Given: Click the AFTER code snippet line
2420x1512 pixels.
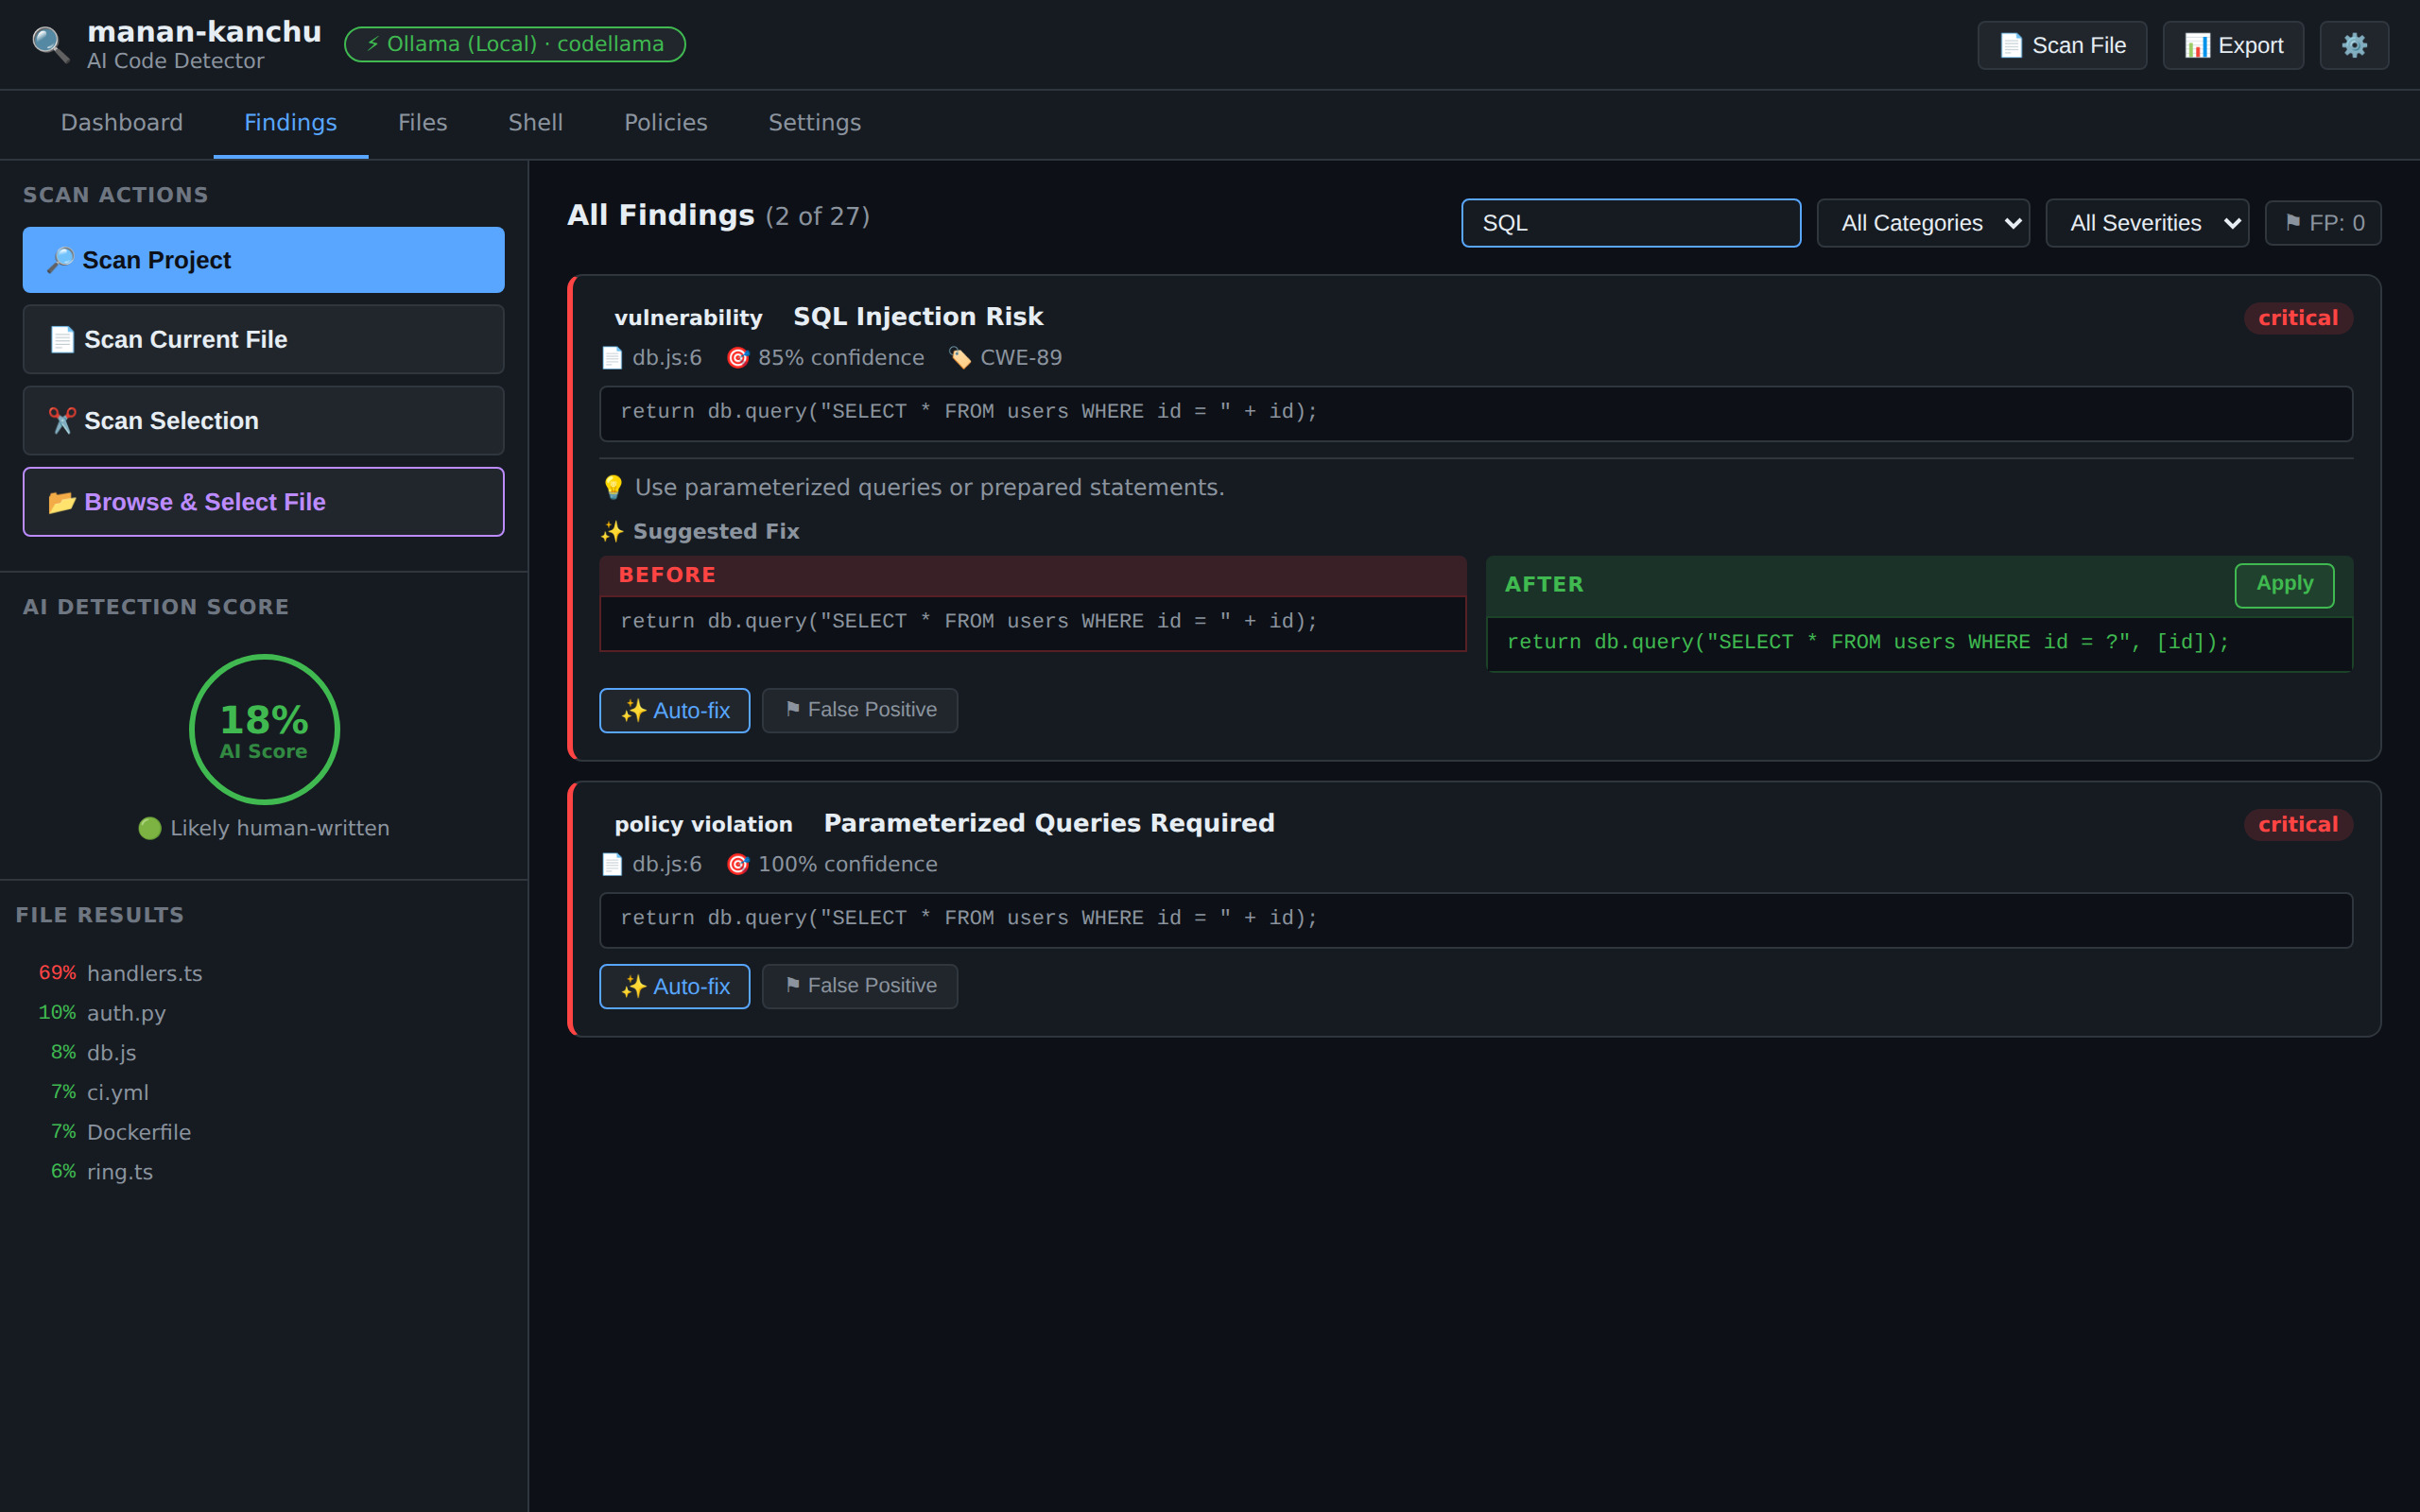Looking at the screenshot, I should coord(1868,643).
